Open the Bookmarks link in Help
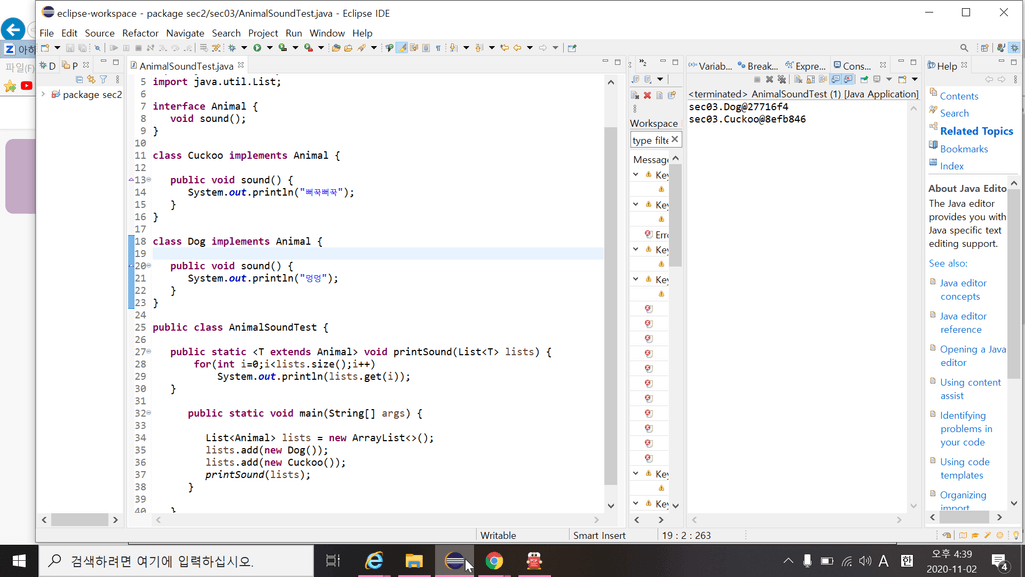Viewport: 1025px width, 577px height. point(964,149)
